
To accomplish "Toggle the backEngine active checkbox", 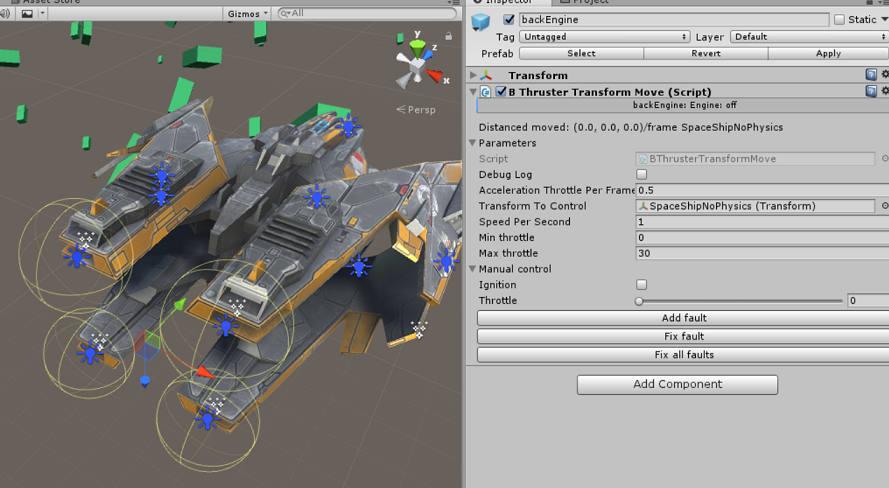I will point(509,19).
